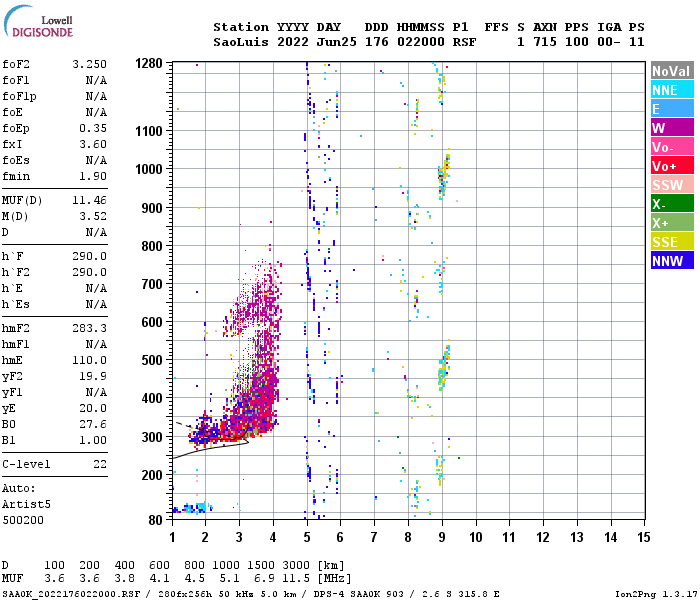Select the purple W legend swatch
Screen dimensions: 700x600
coord(672,128)
